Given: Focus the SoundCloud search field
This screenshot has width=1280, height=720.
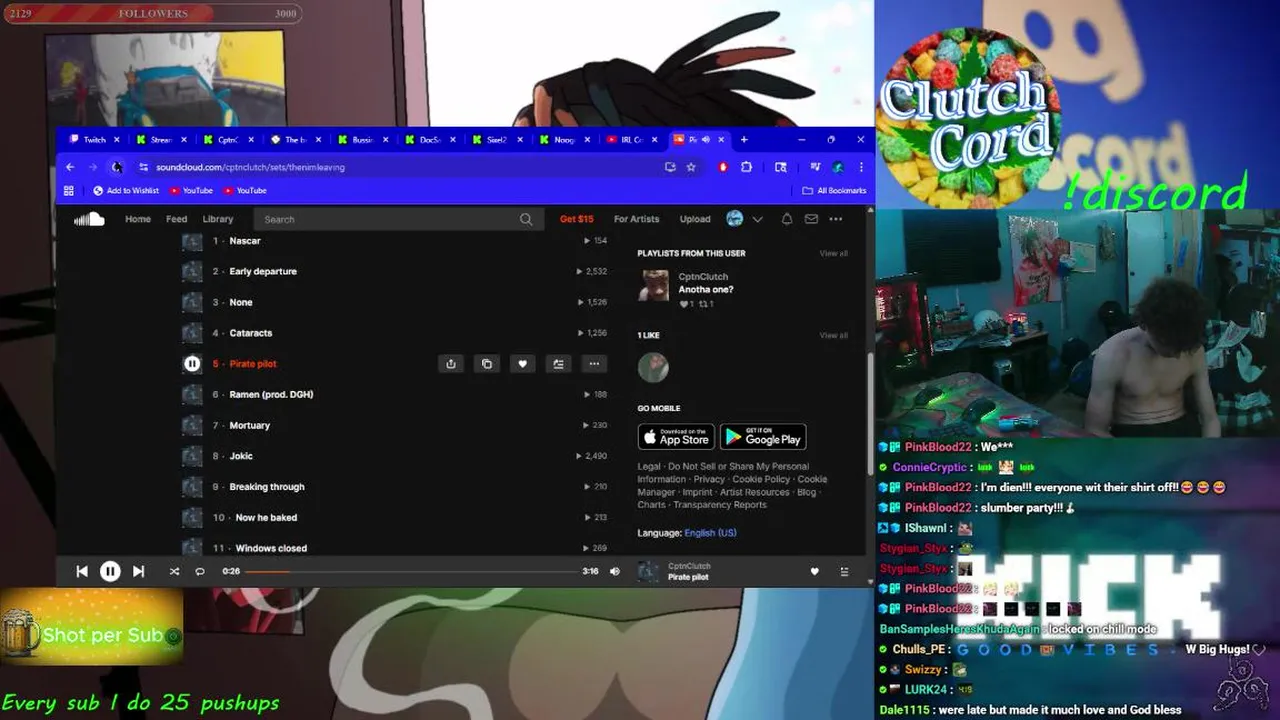Looking at the screenshot, I should click(x=398, y=219).
